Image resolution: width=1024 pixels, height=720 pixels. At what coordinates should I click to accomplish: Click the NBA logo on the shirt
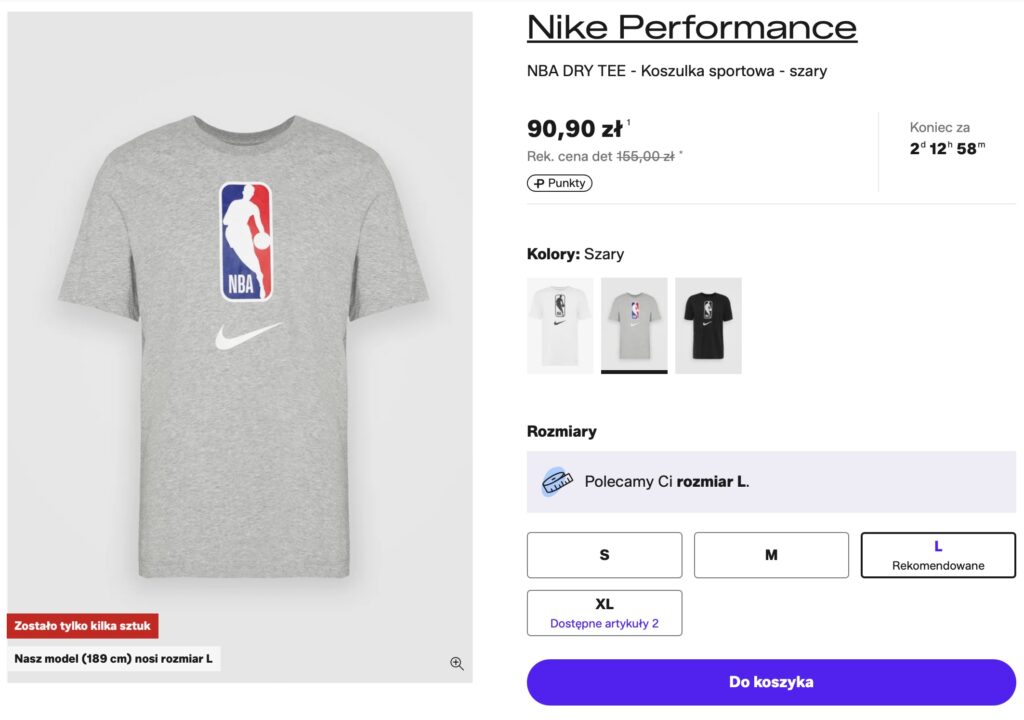point(245,242)
